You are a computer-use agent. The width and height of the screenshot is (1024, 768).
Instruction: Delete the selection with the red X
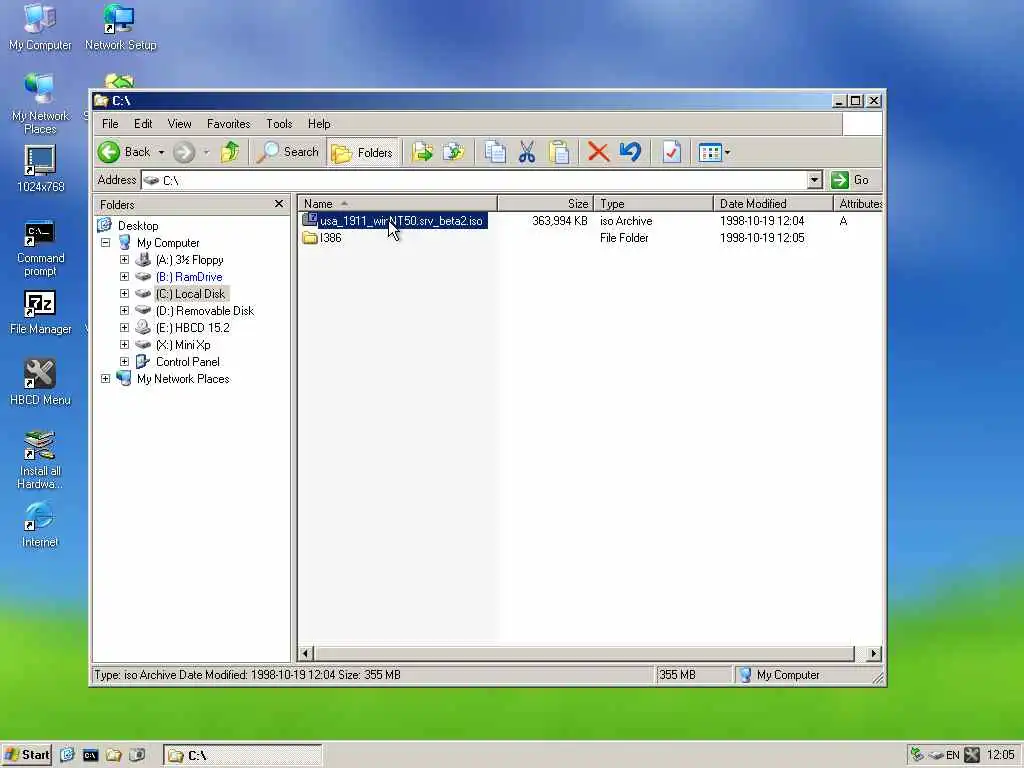[x=598, y=153]
